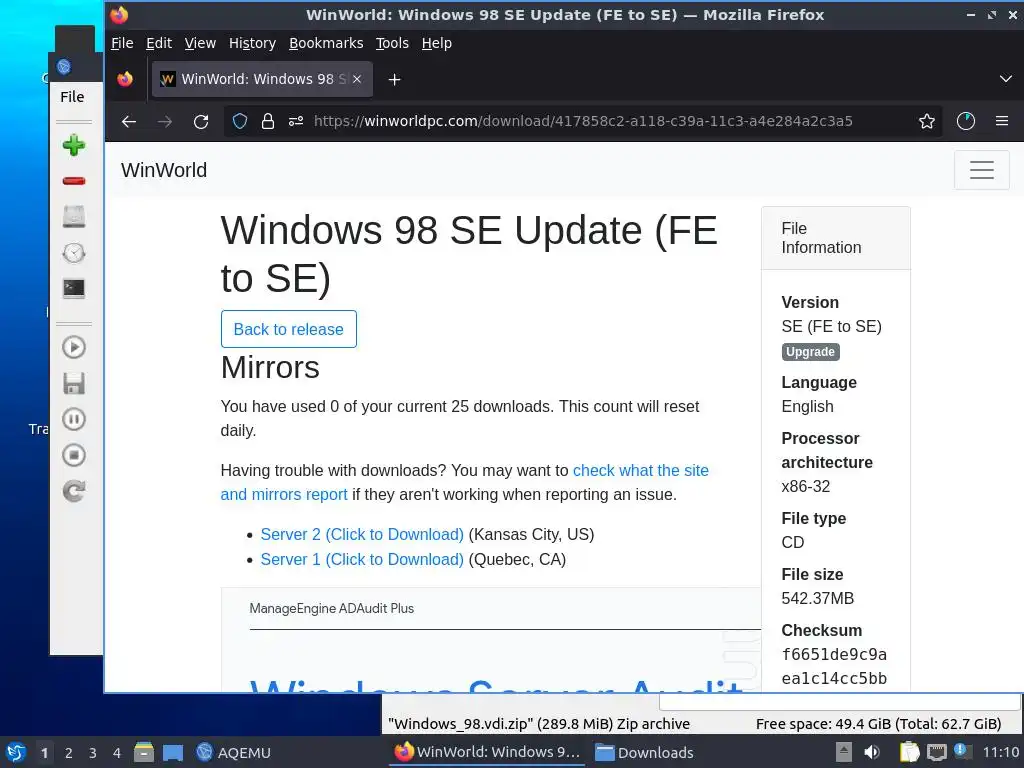Switch to workspace 4

click(x=117, y=753)
